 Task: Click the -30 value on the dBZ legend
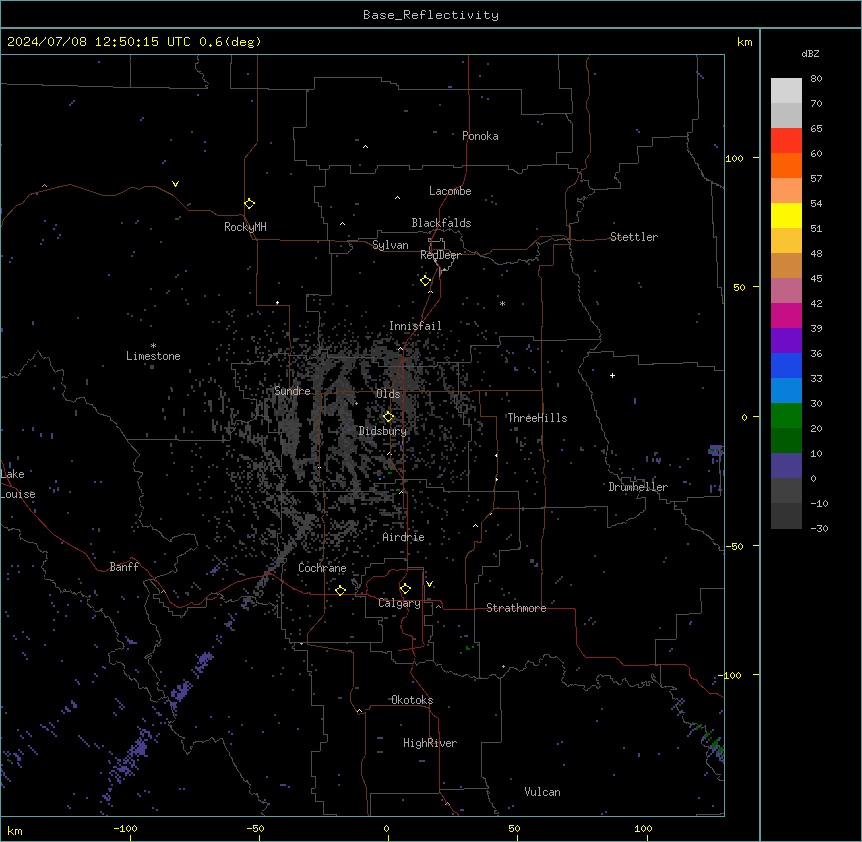tap(819, 528)
